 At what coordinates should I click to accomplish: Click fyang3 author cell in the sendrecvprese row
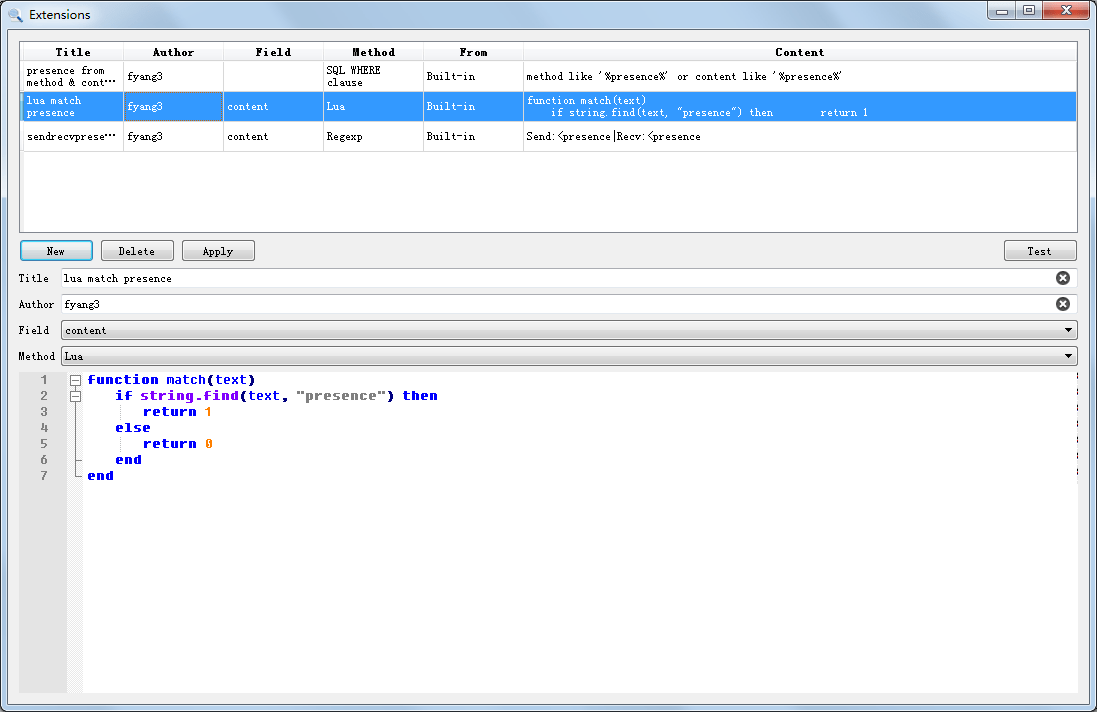[174, 136]
